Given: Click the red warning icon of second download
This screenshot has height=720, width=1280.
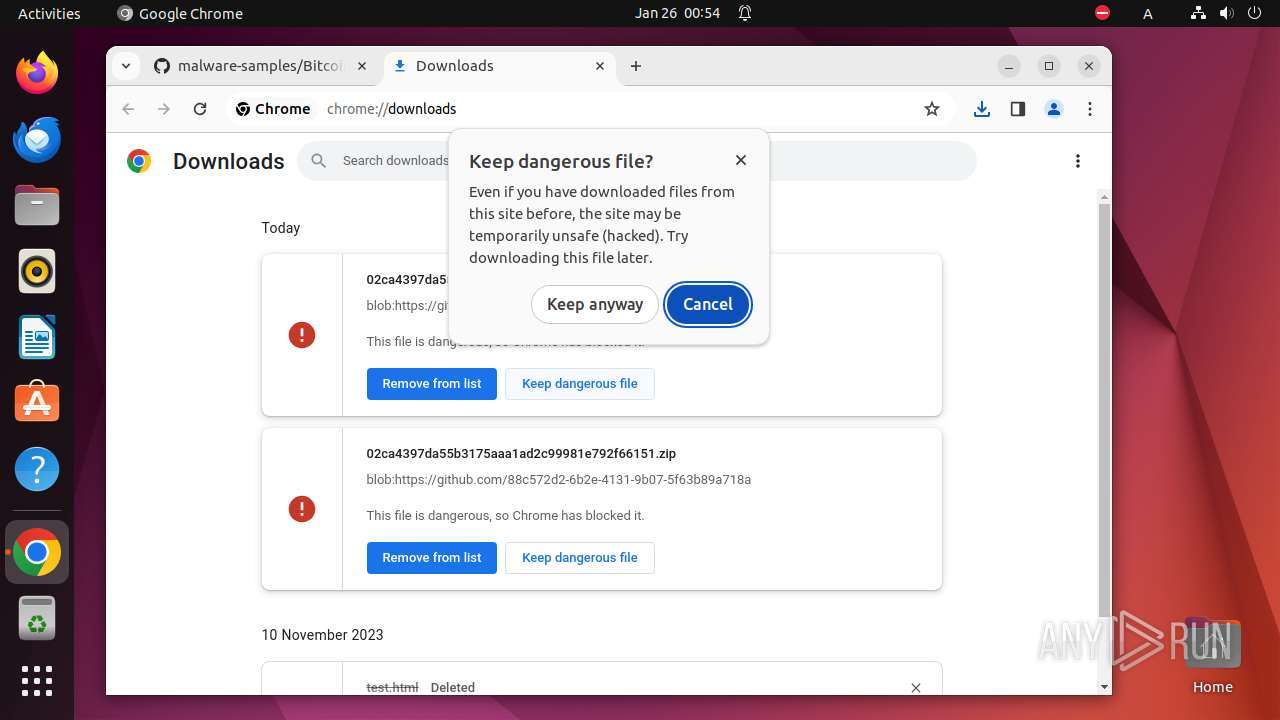Looking at the screenshot, I should 302,509.
